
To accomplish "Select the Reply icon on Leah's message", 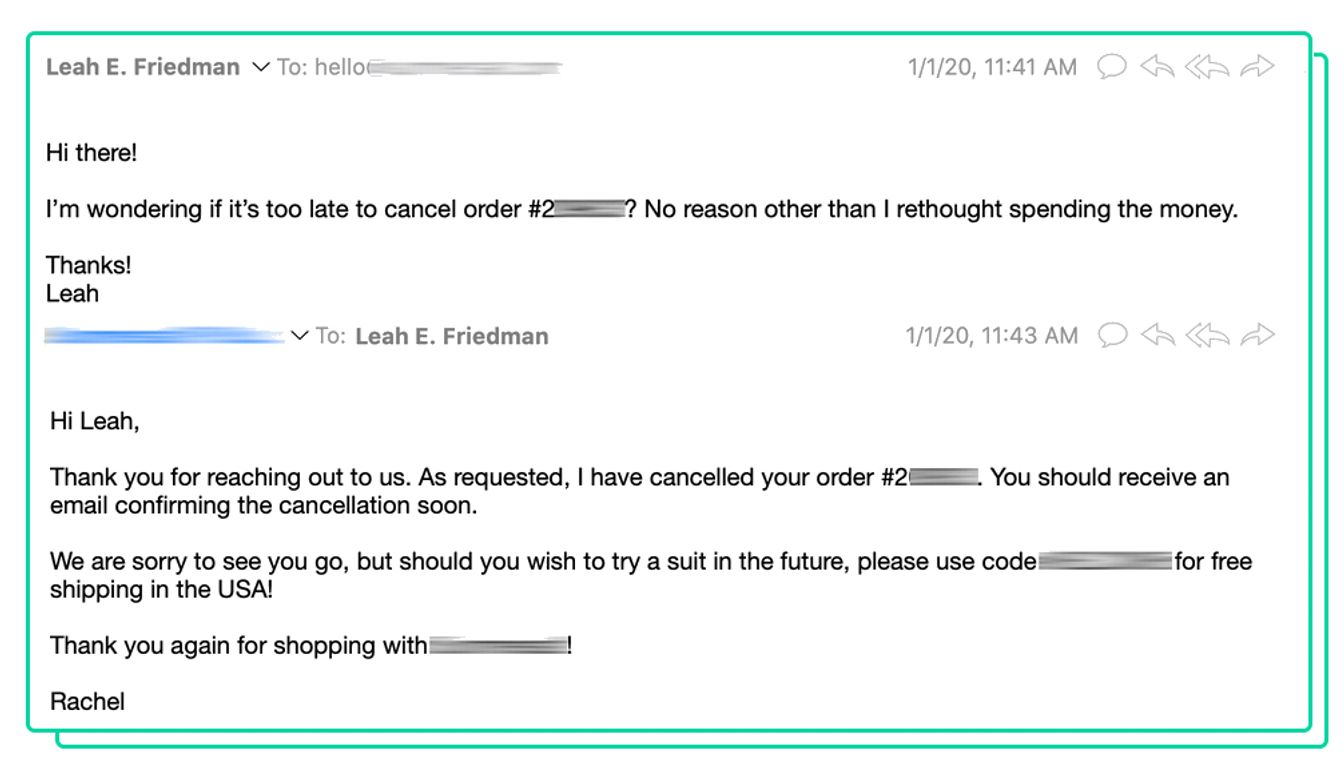I will 1156,66.
